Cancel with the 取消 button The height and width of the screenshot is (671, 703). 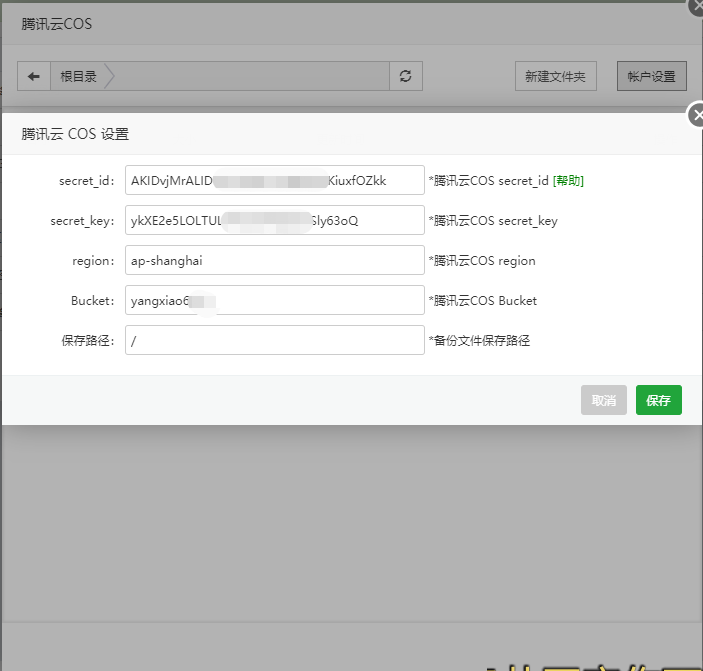(603, 400)
